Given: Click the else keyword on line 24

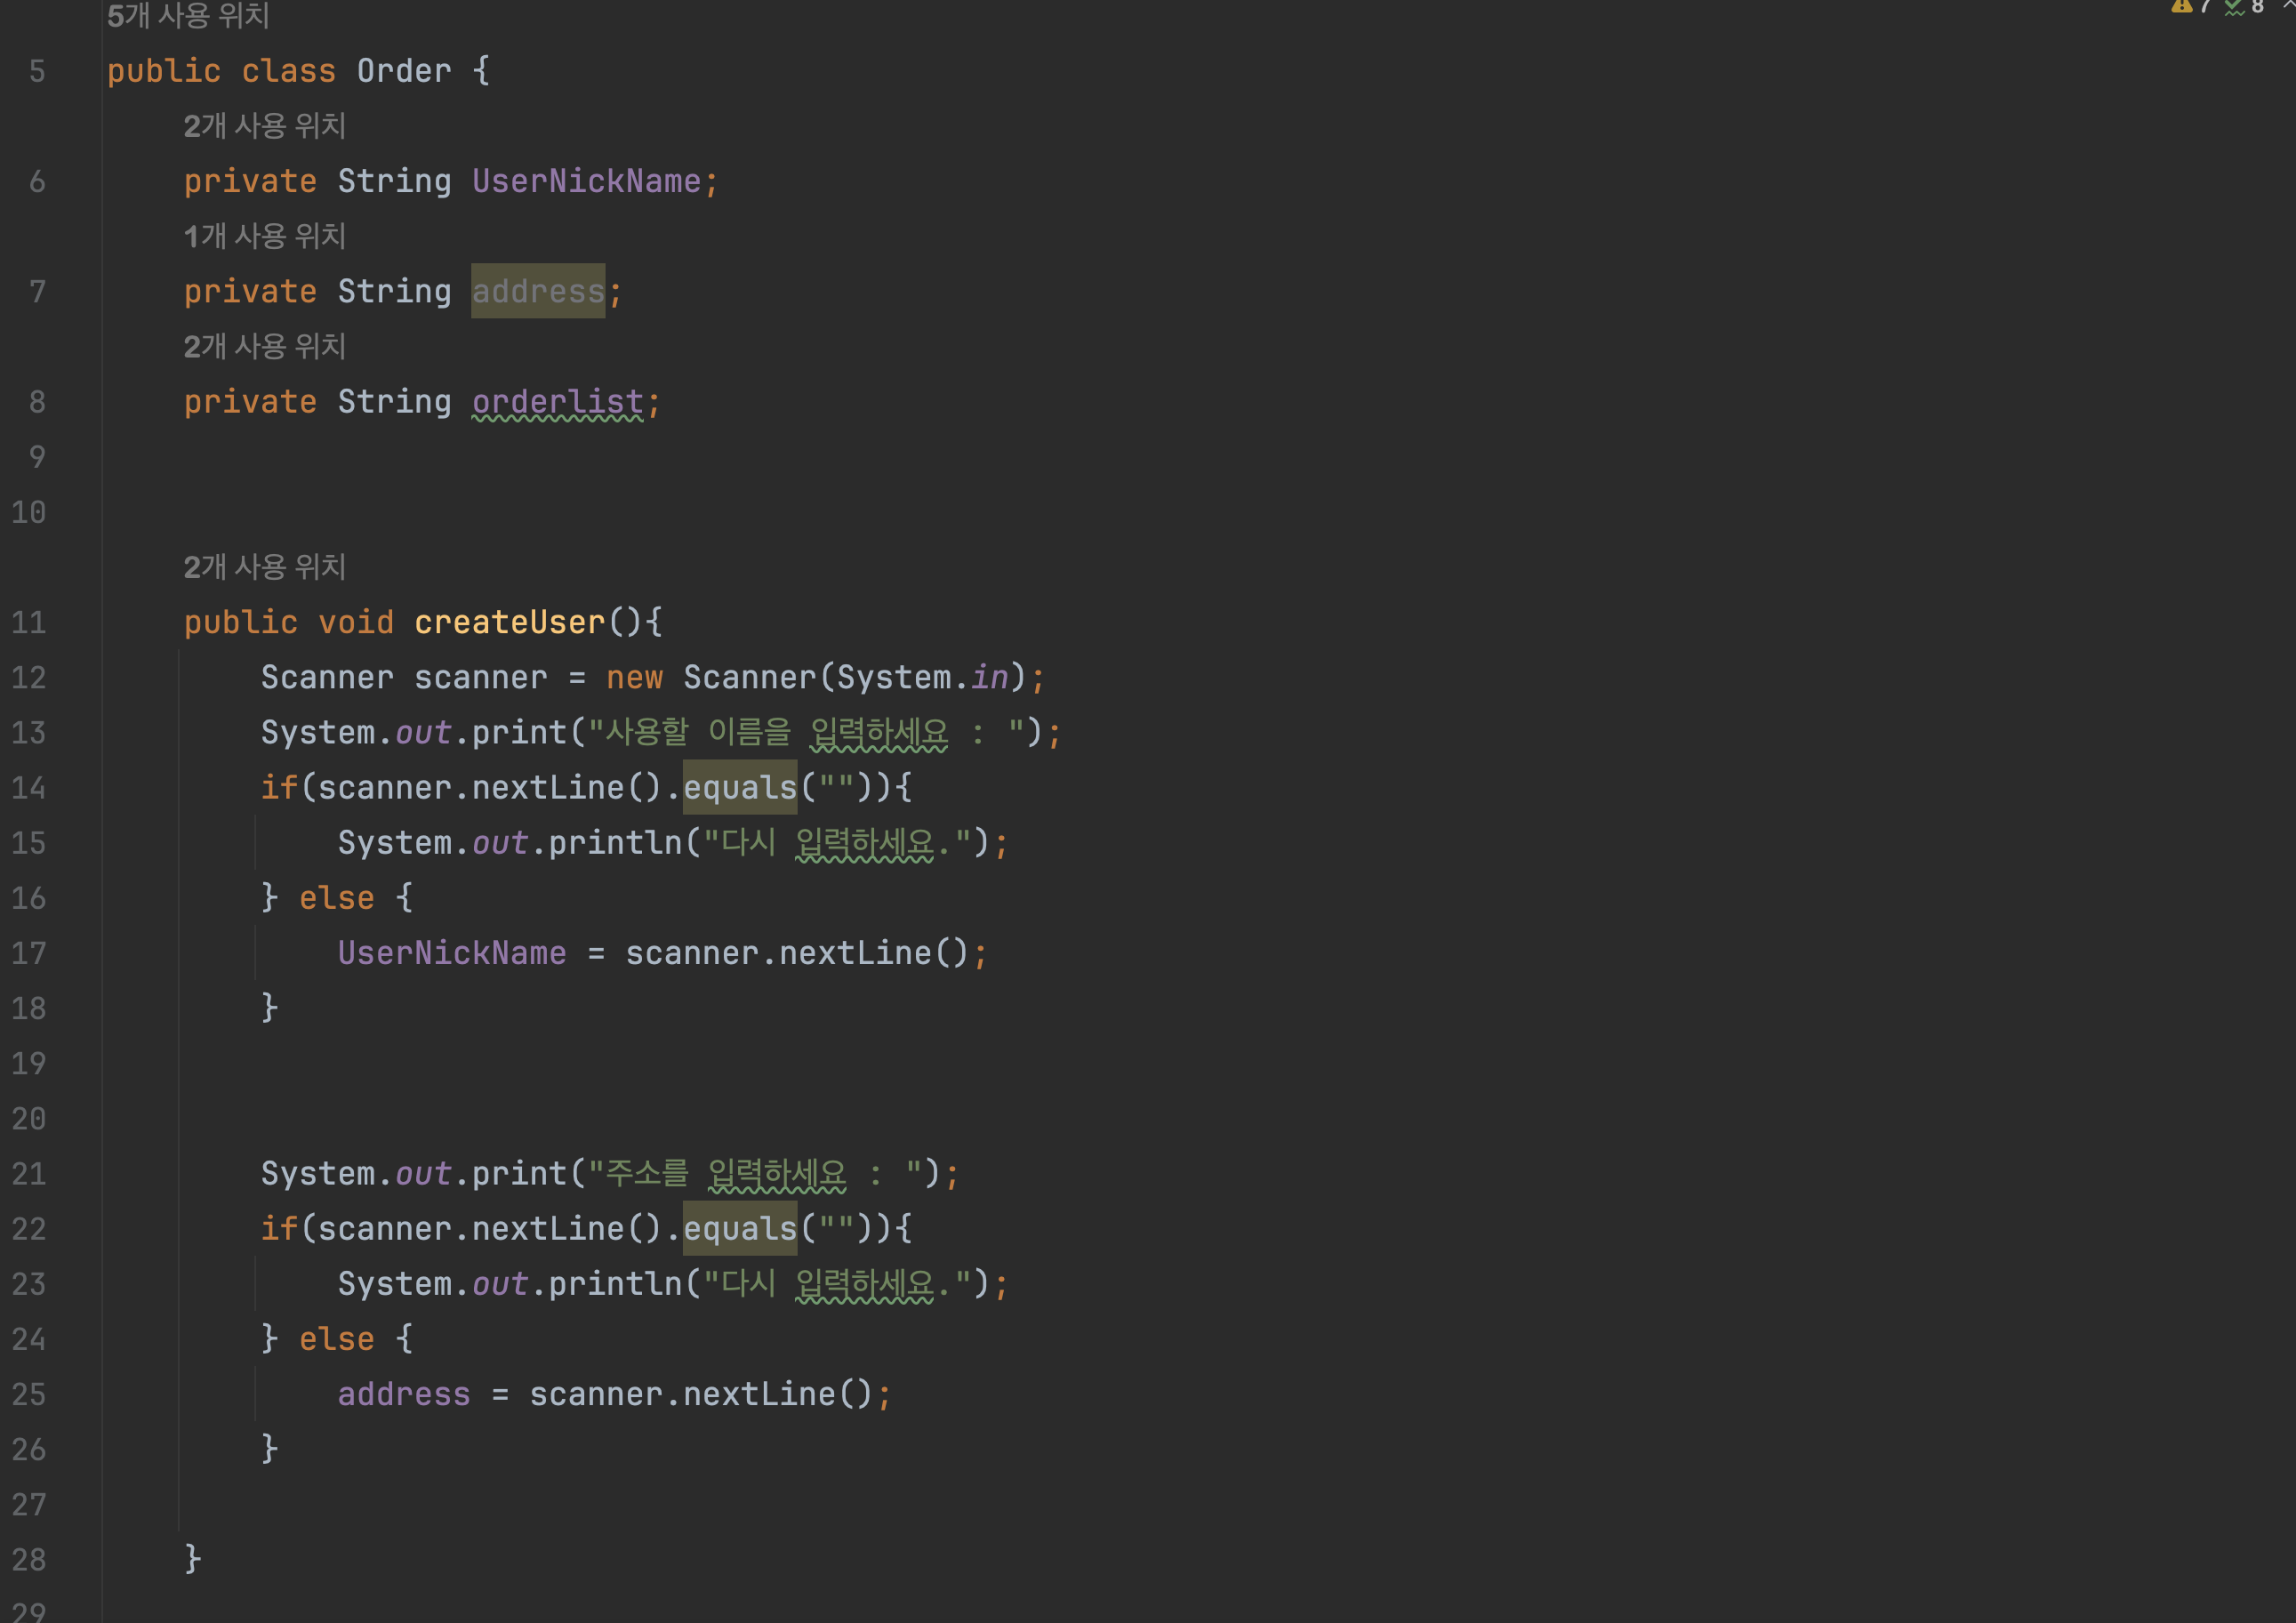Looking at the screenshot, I should 337,1339.
